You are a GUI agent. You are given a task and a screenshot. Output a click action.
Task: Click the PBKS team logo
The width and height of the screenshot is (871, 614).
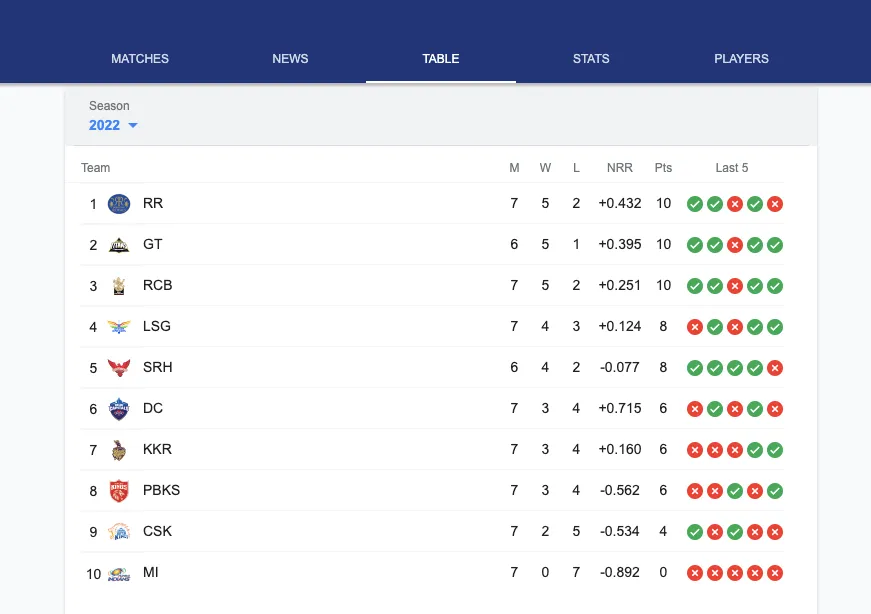(119, 491)
